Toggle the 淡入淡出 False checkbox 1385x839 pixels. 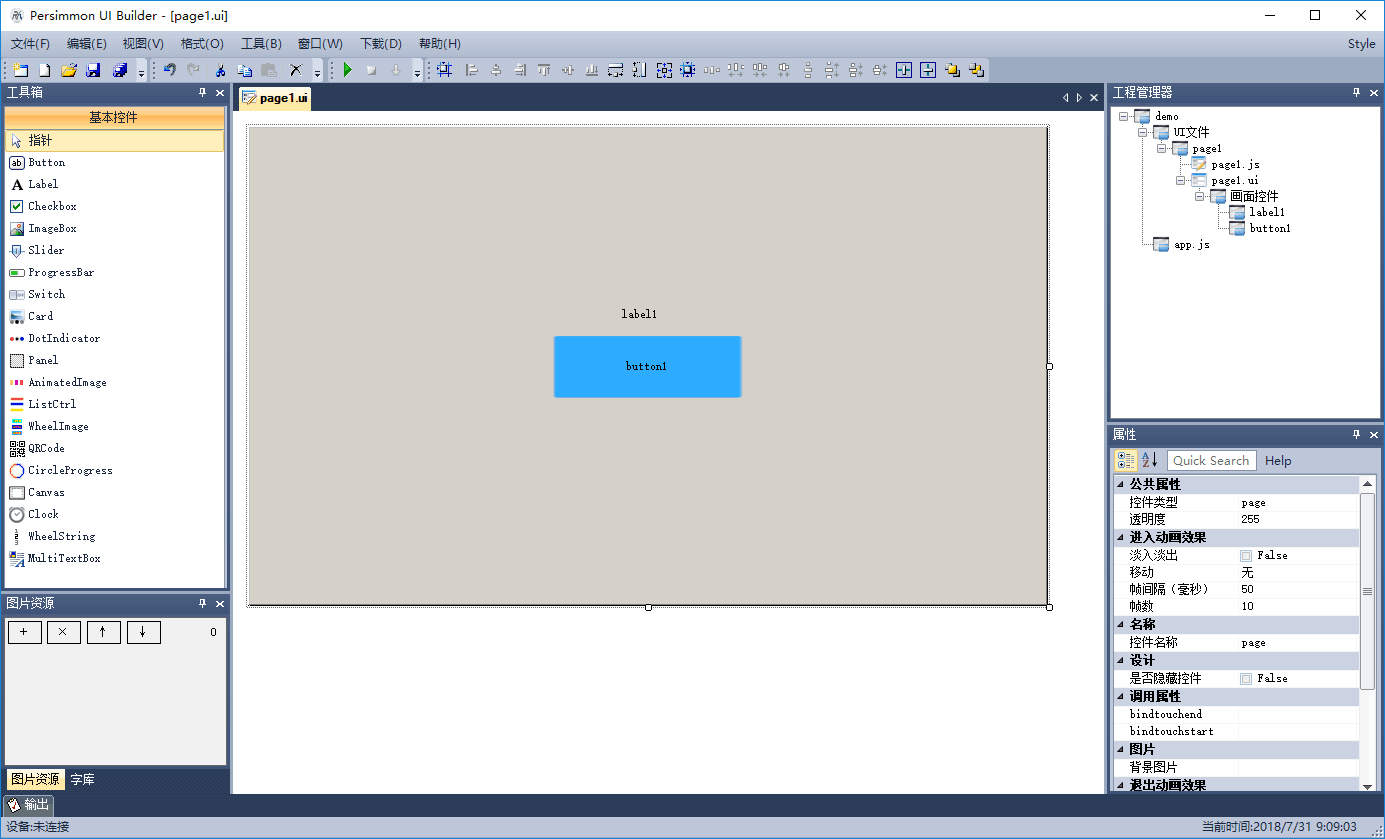tap(1246, 555)
